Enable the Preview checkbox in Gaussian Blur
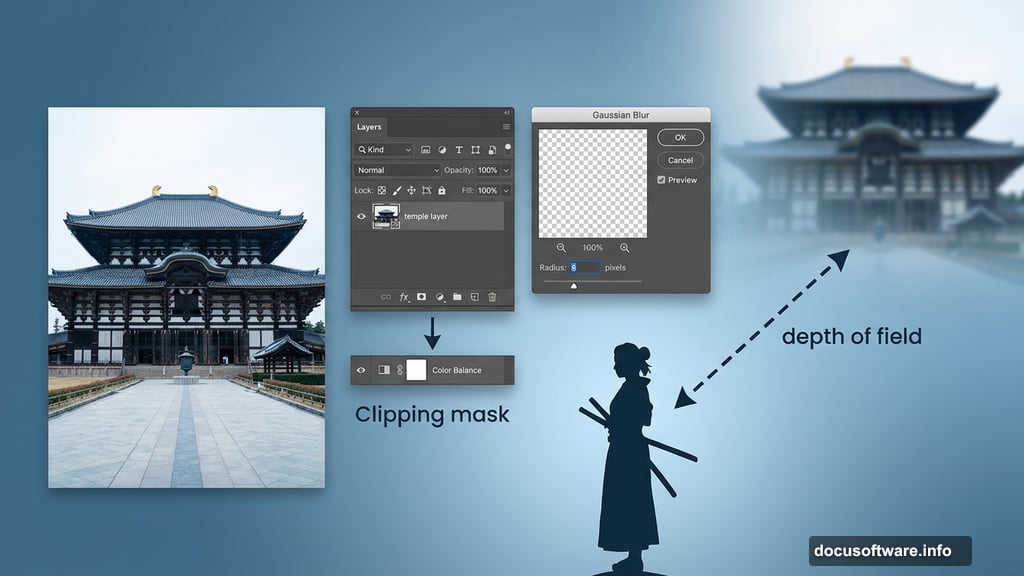 point(661,180)
